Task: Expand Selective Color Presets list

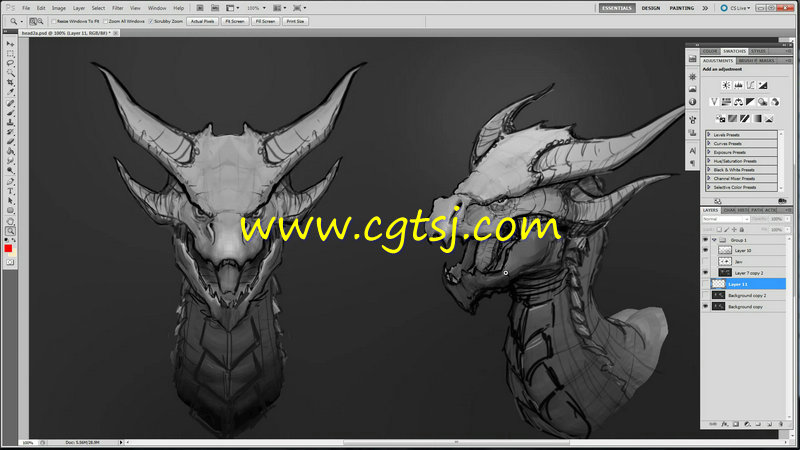Action: [709, 187]
